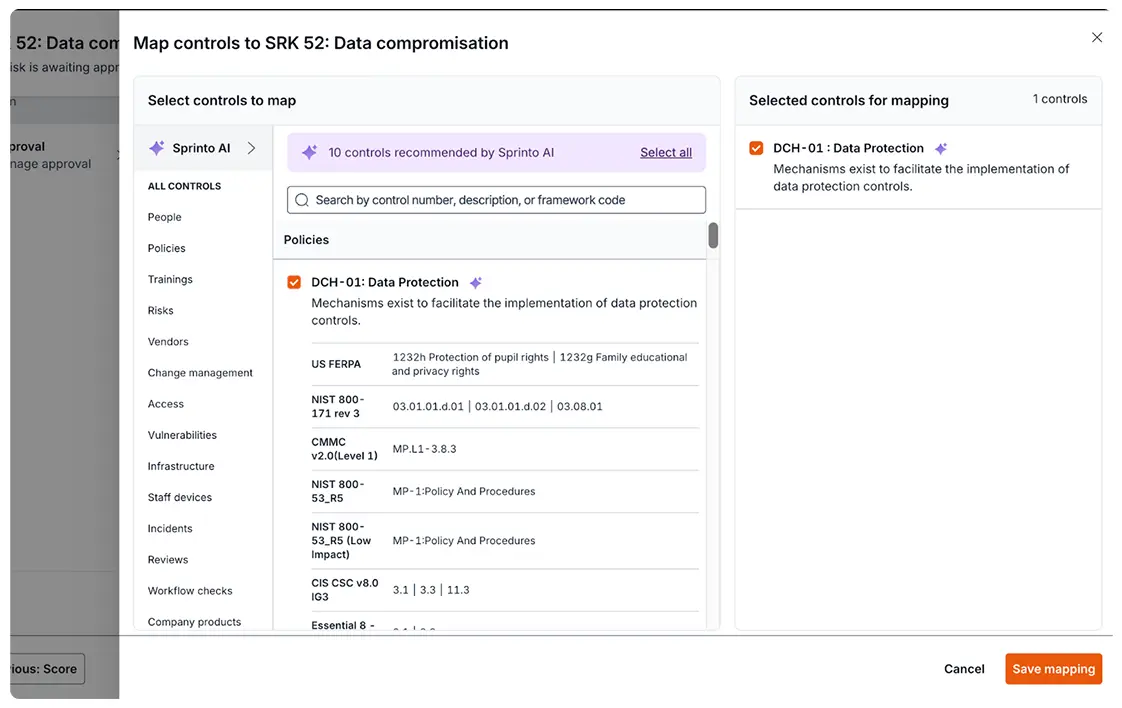Viewport: 1122px width, 708px height.
Task: Cancel the control mapping
Action: pos(964,669)
